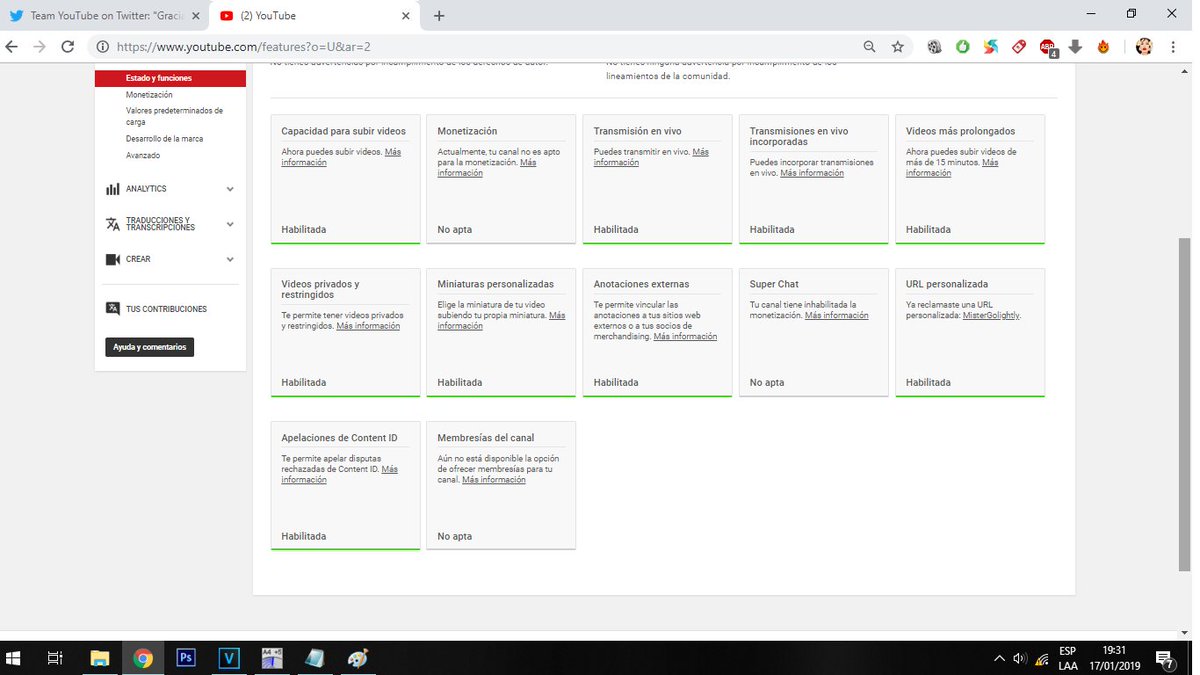The image size is (1200, 675).
Task: Open Más información under Transmisiones en vivo incorporadas
Action: pos(812,173)
